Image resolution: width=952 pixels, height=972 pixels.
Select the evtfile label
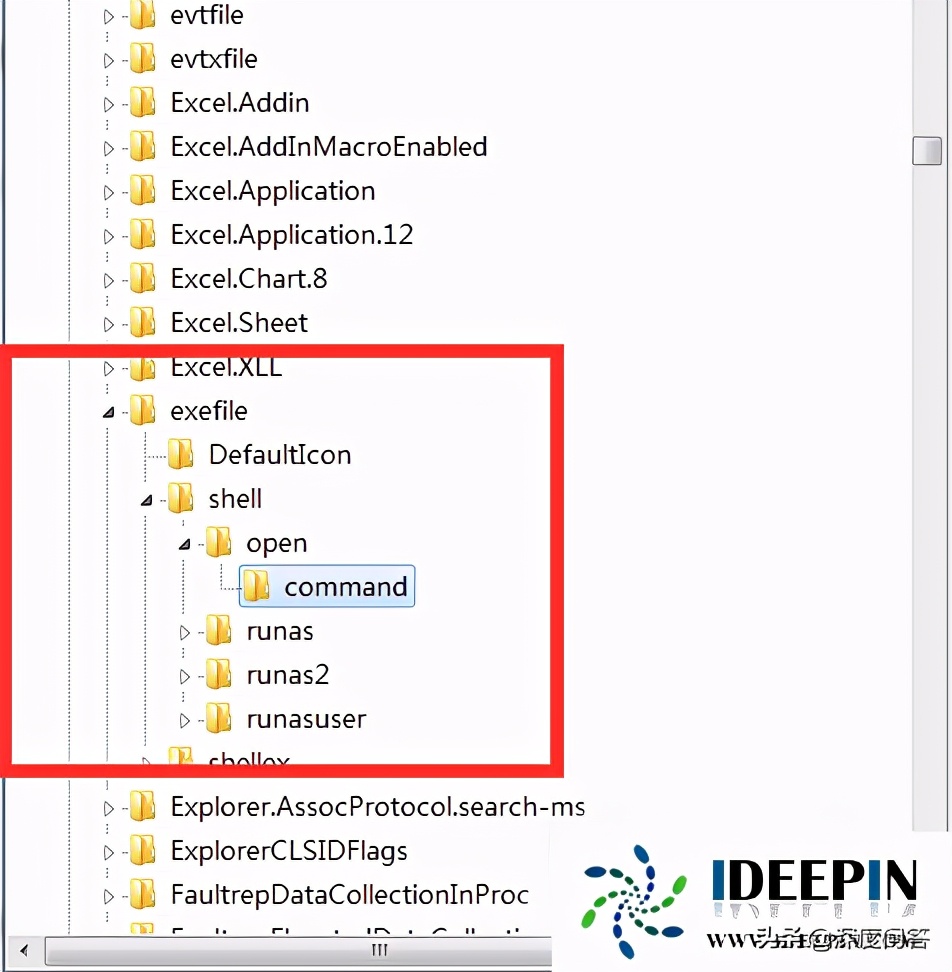click(207, 15)
